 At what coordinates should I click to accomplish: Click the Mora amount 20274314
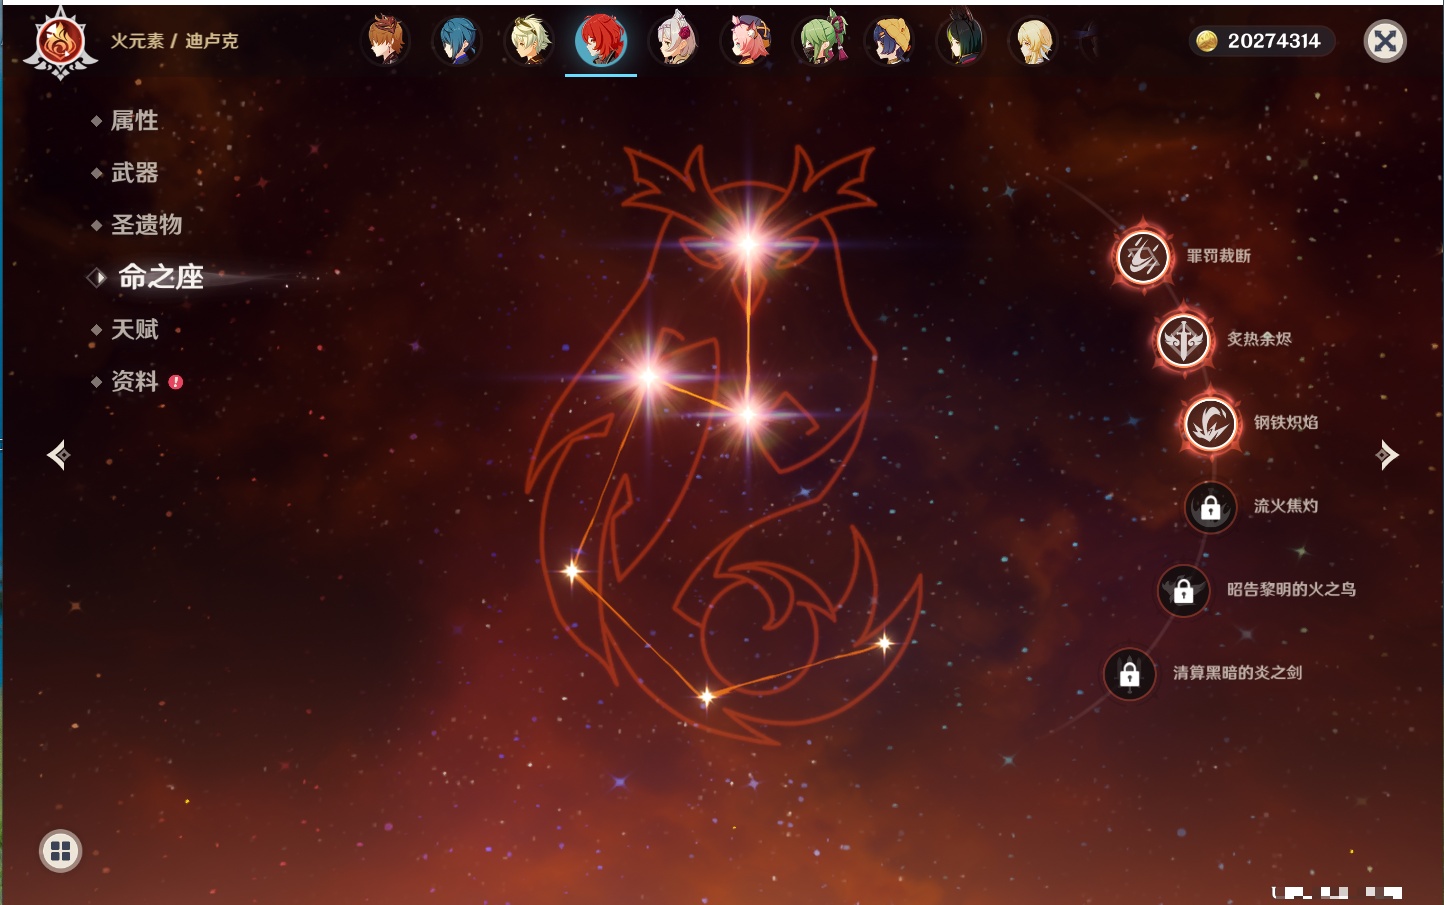1273,41
